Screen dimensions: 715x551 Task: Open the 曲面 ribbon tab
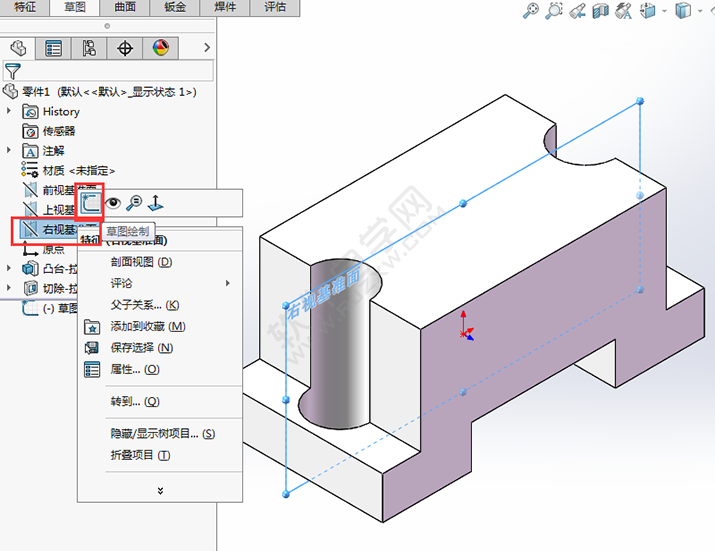point(124,7)
